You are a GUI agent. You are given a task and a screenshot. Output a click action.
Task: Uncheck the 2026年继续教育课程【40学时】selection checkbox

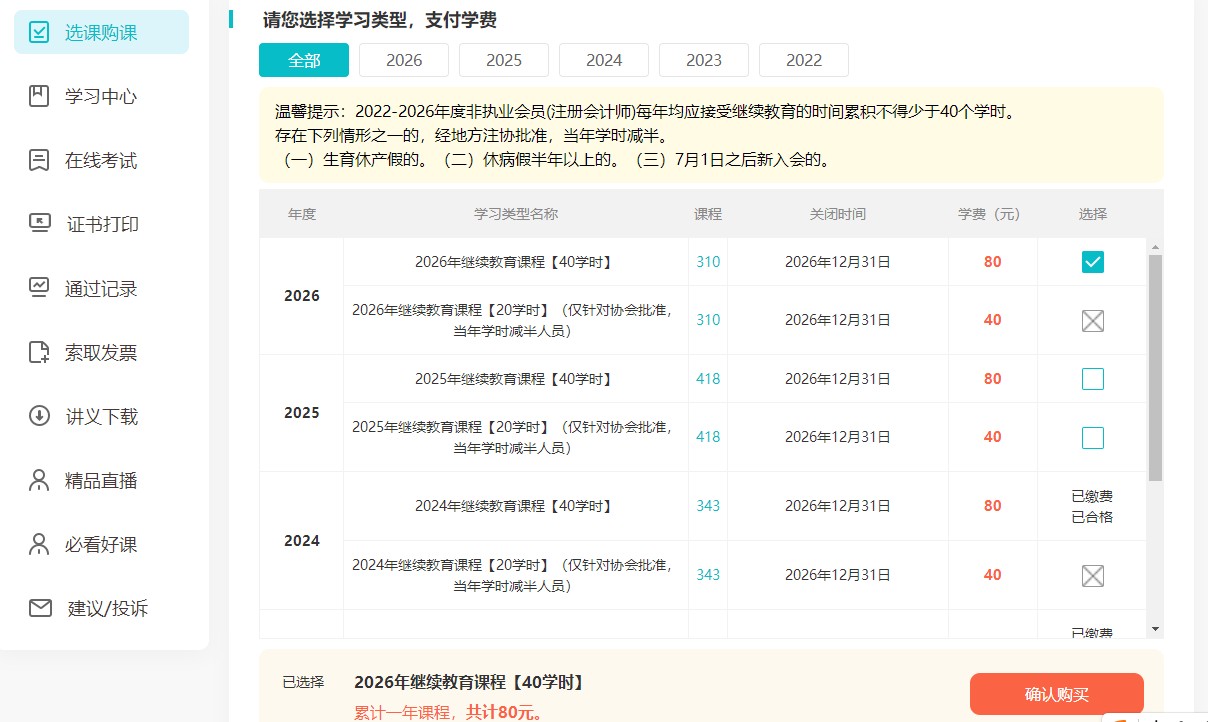[x=1092, y=261]
